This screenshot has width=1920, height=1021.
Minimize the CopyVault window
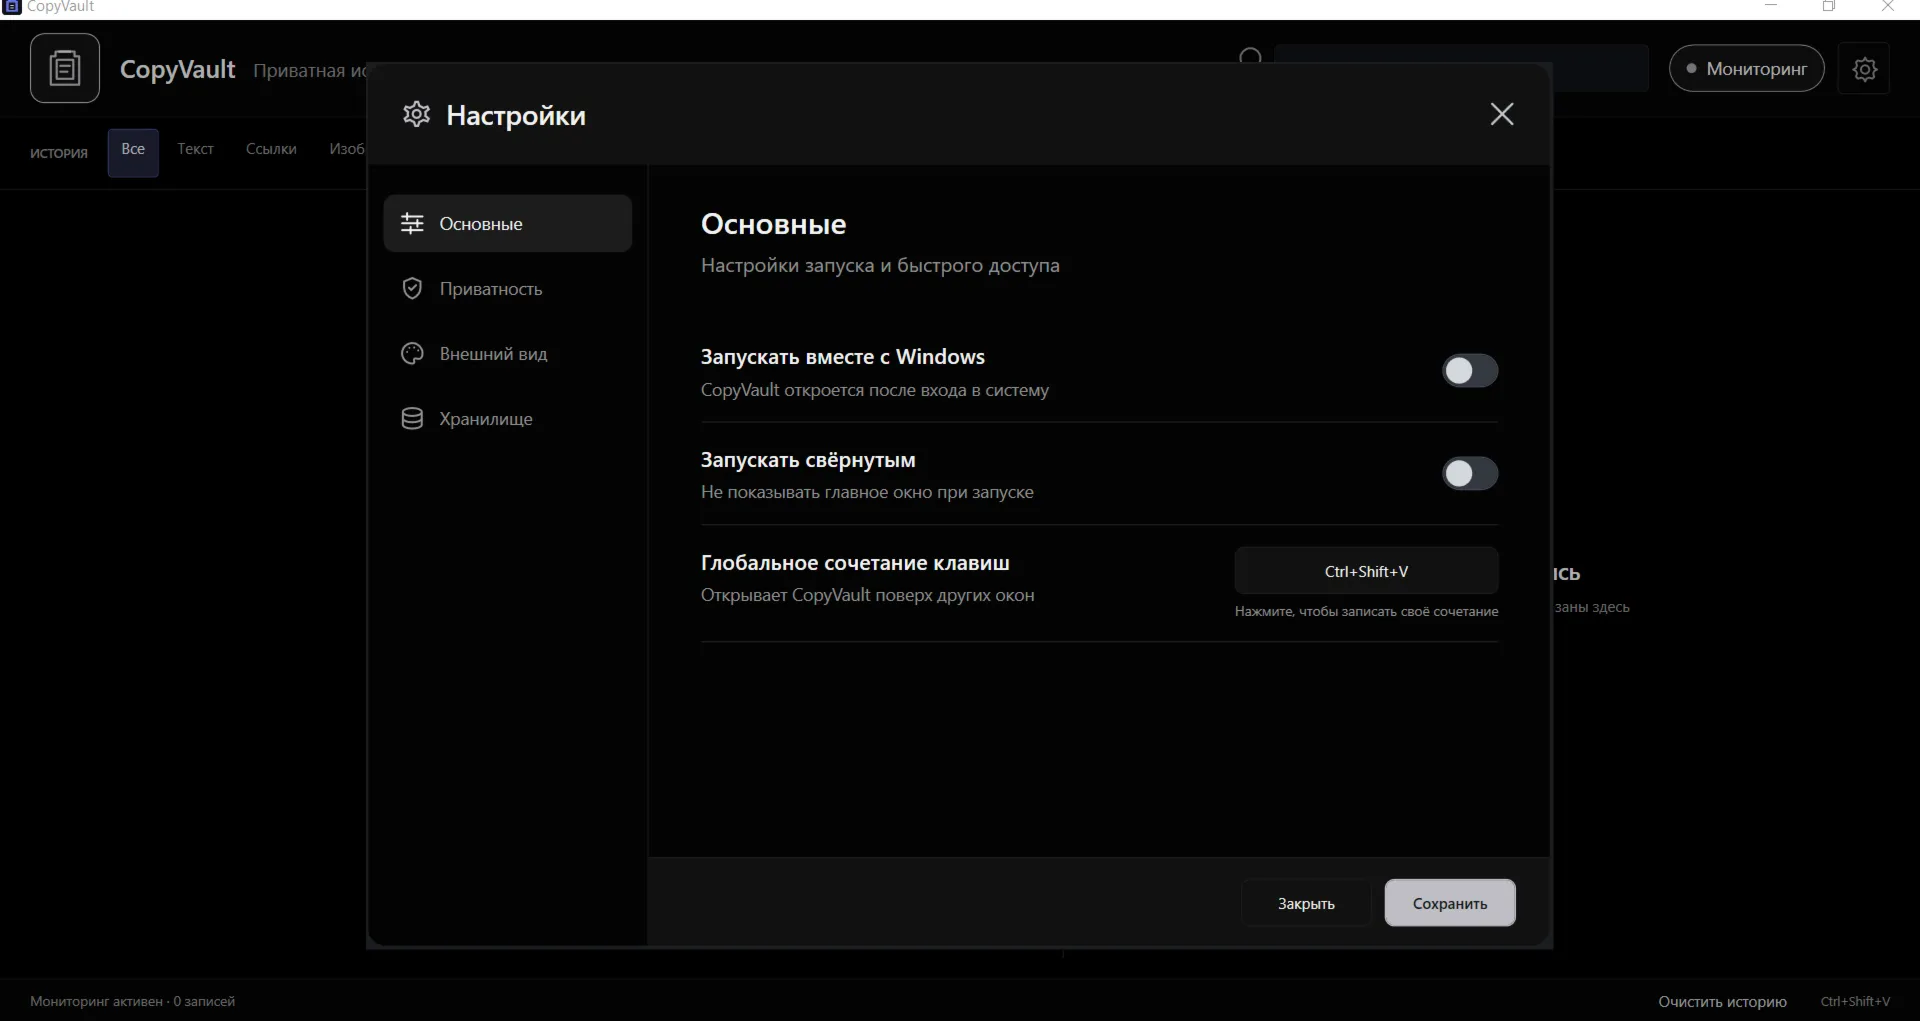click(x=1771, y=6)
